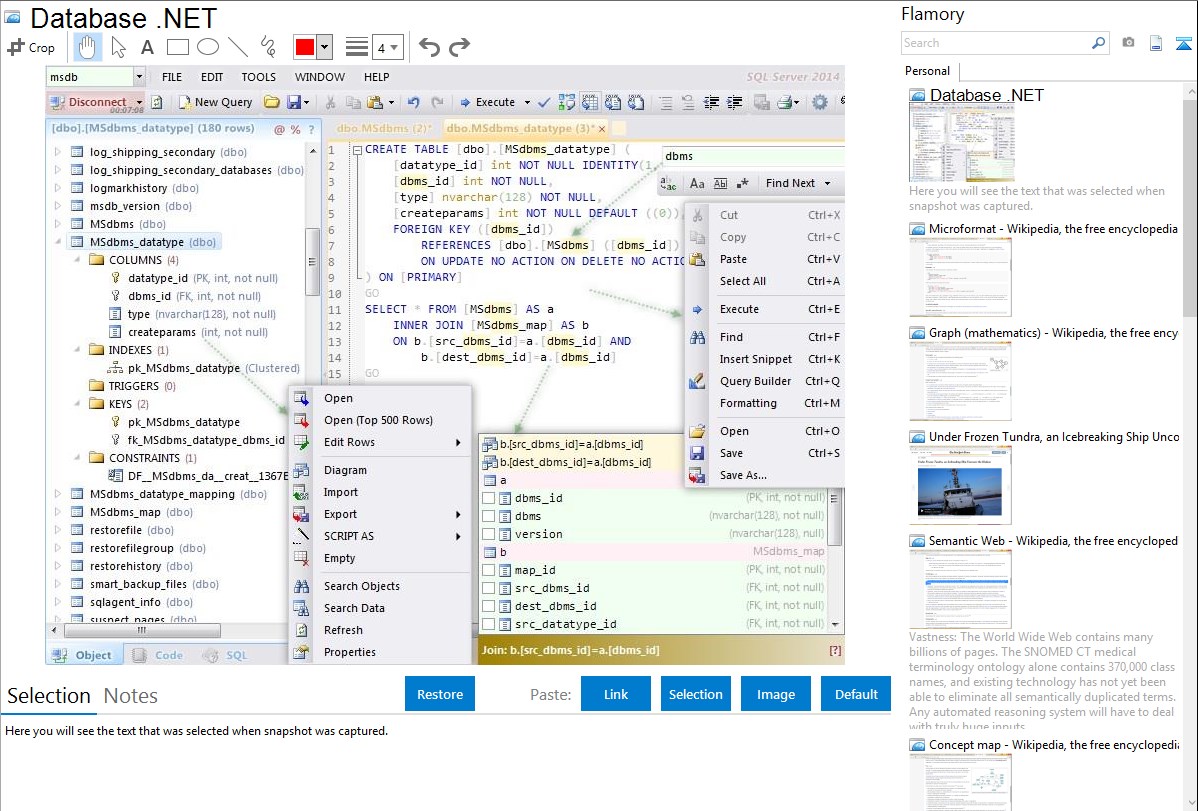
Task: Collapse the KEYS folder
Action: click(77, 404)
